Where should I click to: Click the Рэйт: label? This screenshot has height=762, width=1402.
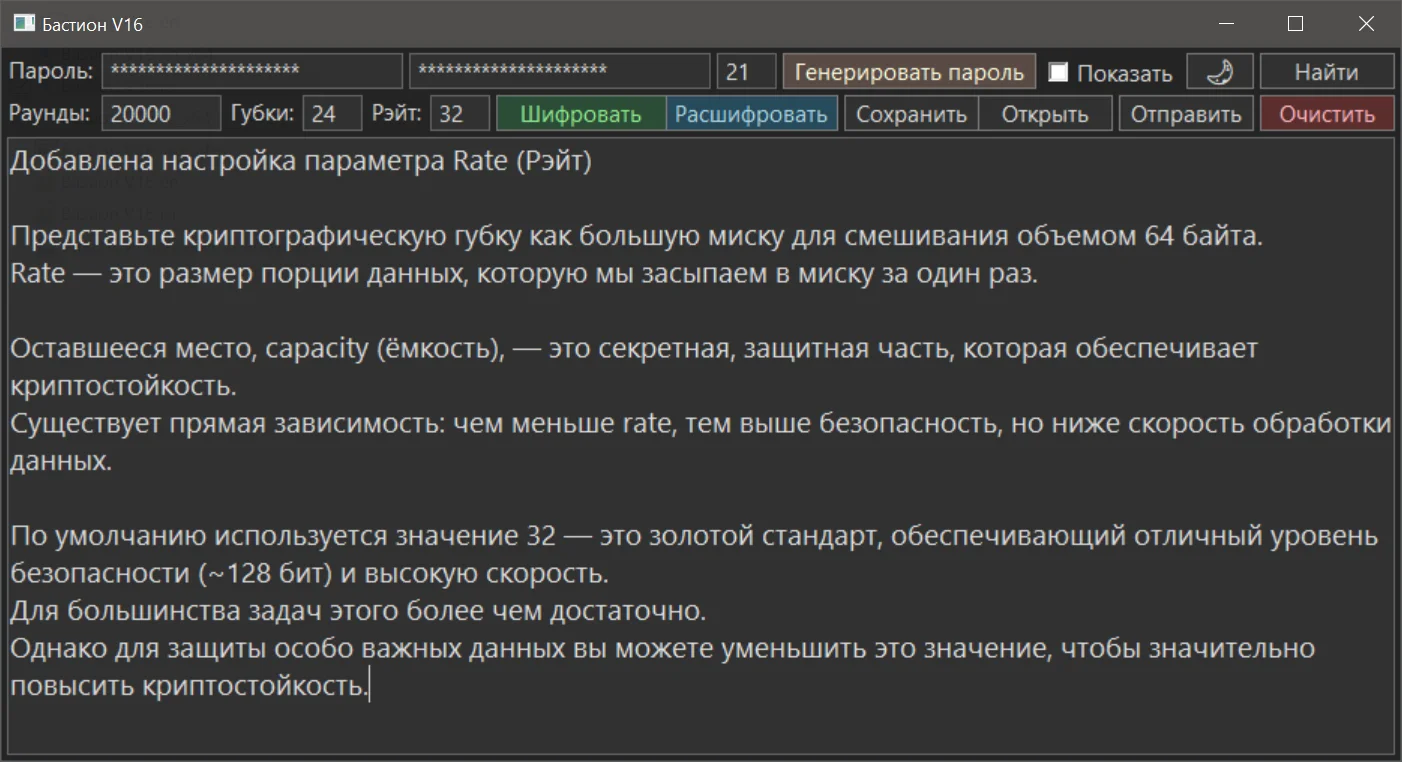click(x=397, y=113)
